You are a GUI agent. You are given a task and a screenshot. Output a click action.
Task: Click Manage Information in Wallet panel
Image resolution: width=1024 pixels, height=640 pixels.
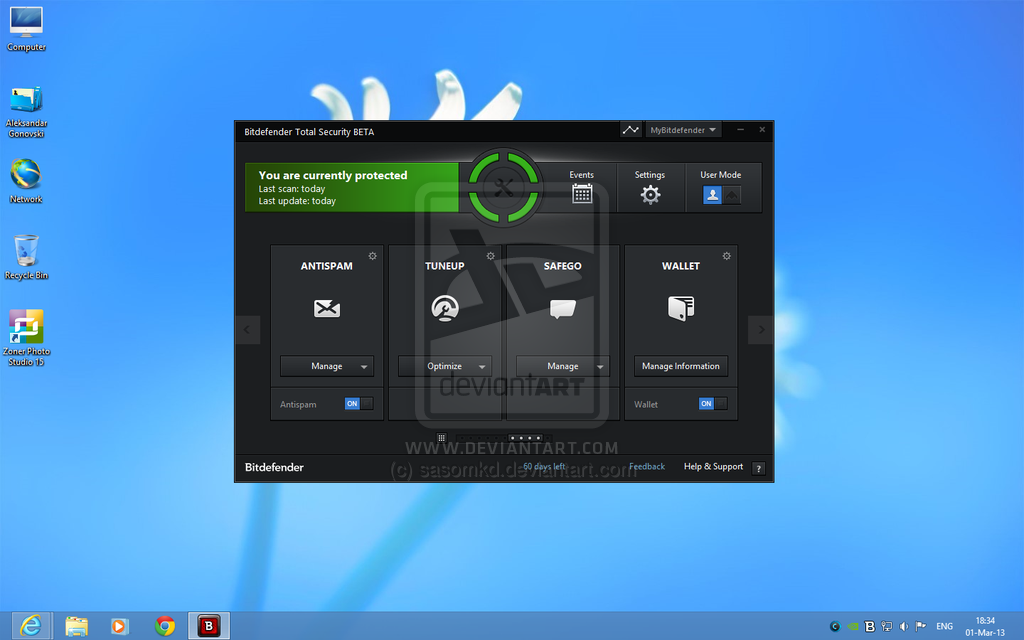coord(680,366)
